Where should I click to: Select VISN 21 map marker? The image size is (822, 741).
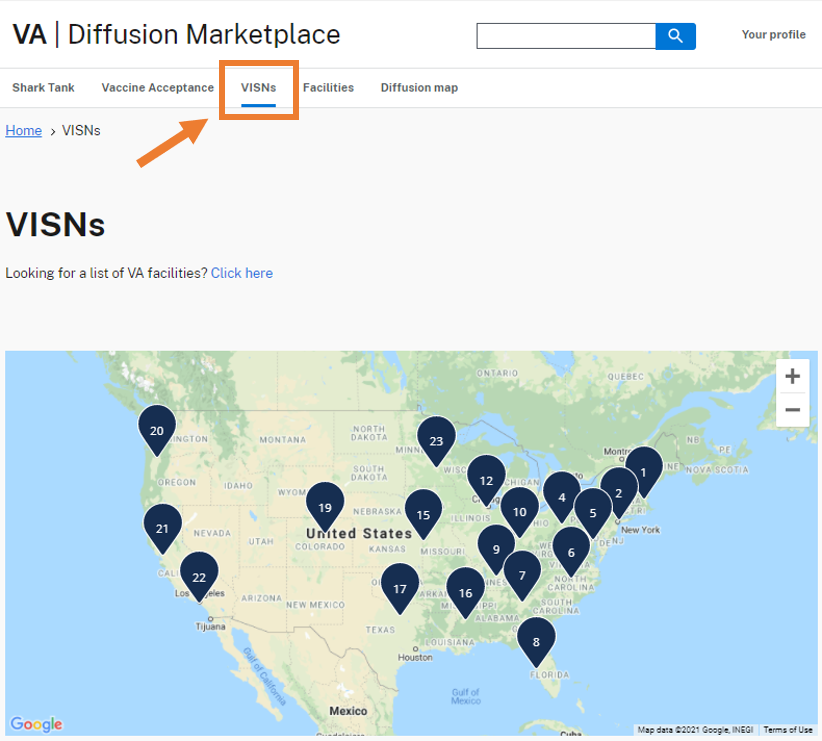click(x=163, y=528)
